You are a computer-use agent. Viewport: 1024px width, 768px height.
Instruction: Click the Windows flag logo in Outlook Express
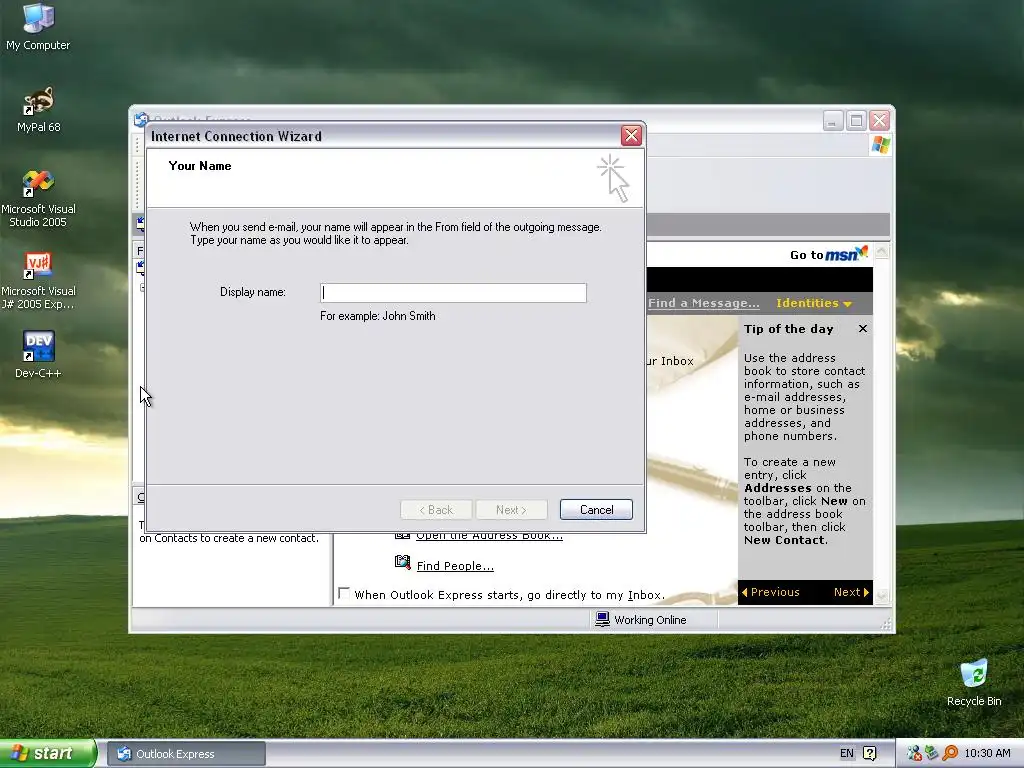880,145
